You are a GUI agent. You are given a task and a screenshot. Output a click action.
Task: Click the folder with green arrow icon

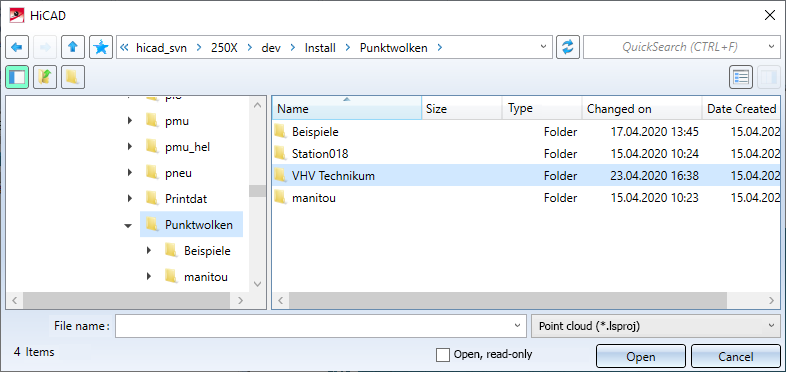coord(45,77)
